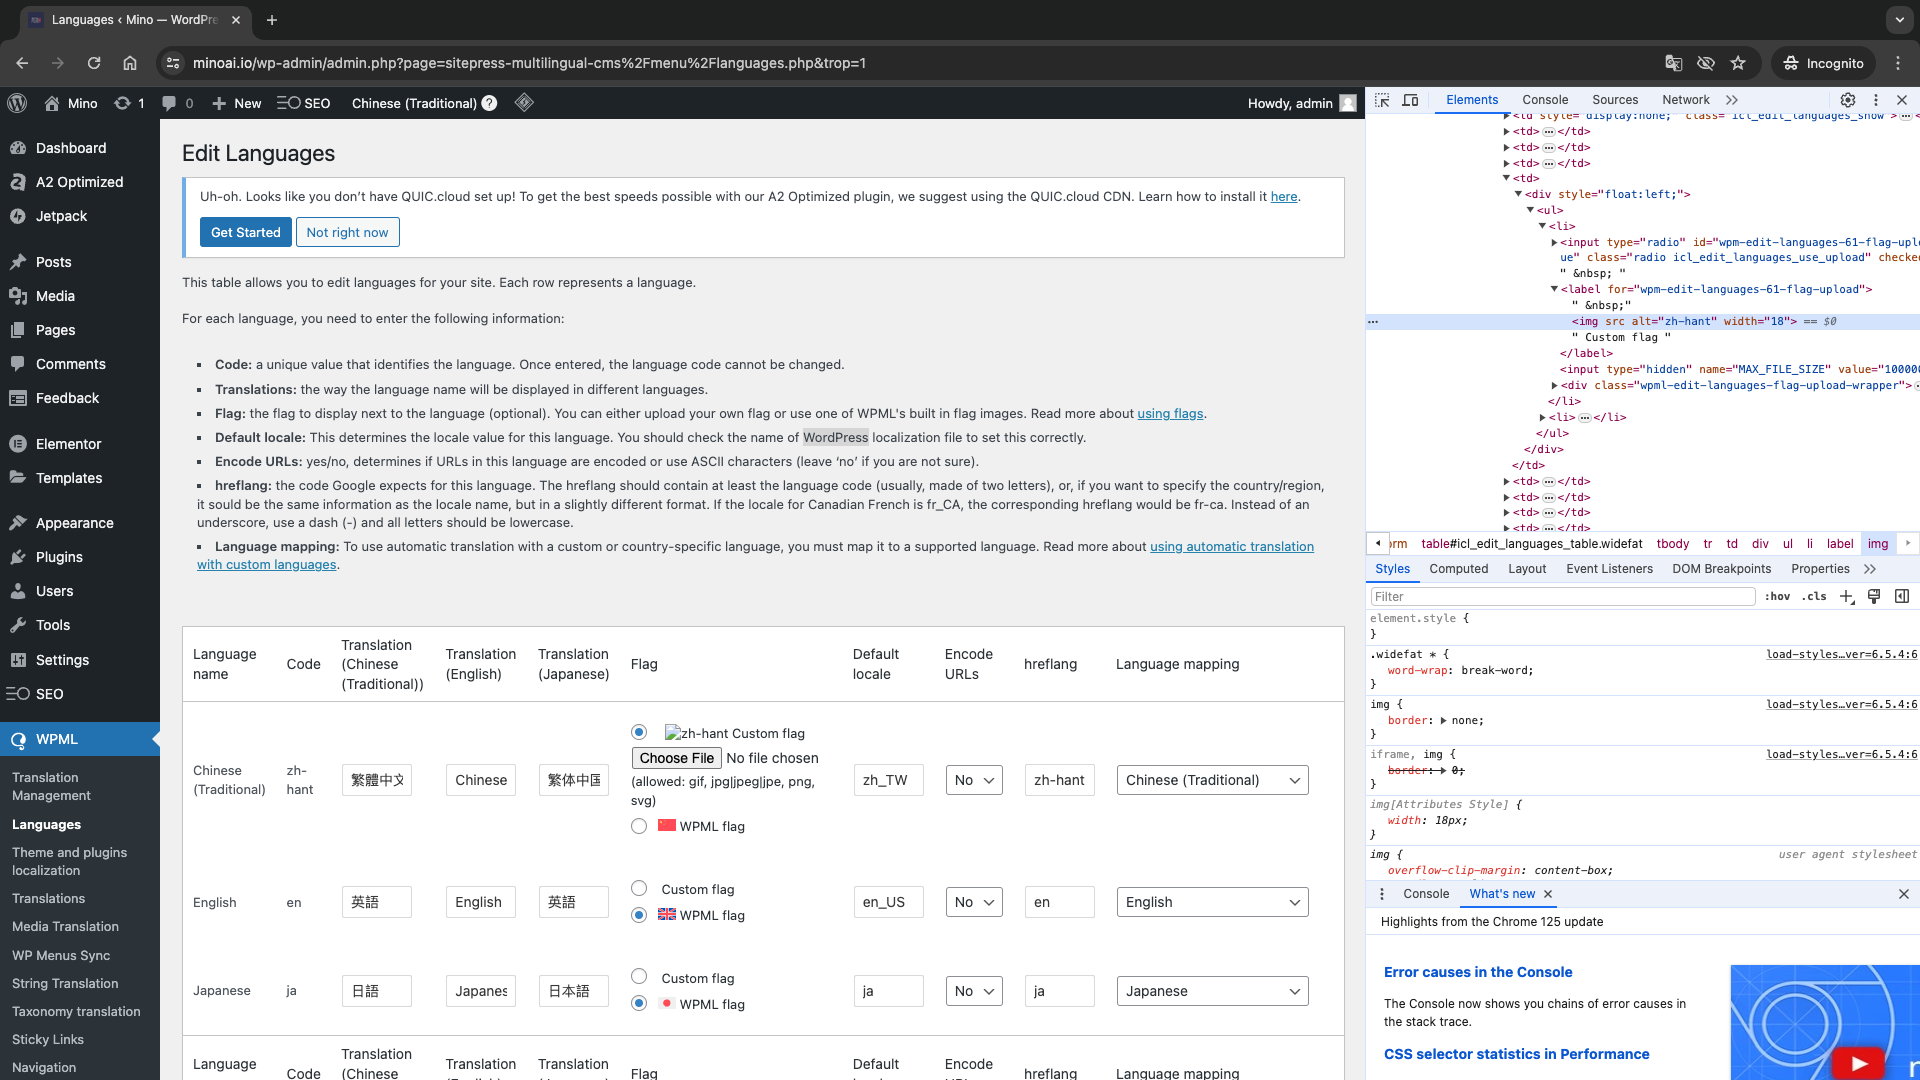Click the new style rule plus icon
The height and width of the screenshot is (1080, 1920).
(1847, 597)
